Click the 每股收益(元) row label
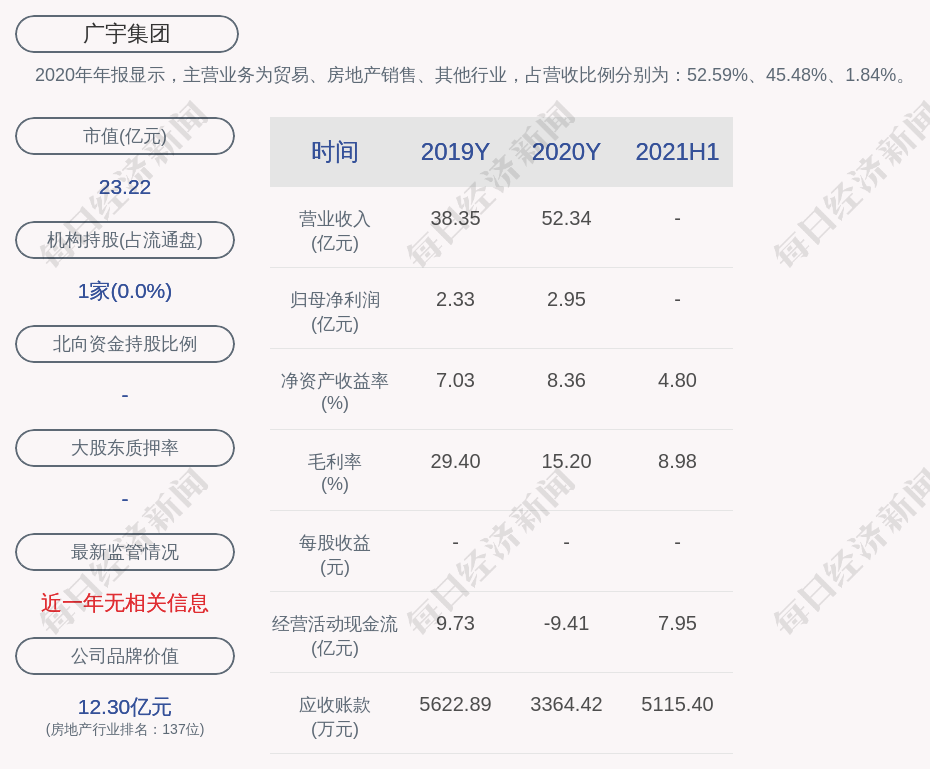 335,554
